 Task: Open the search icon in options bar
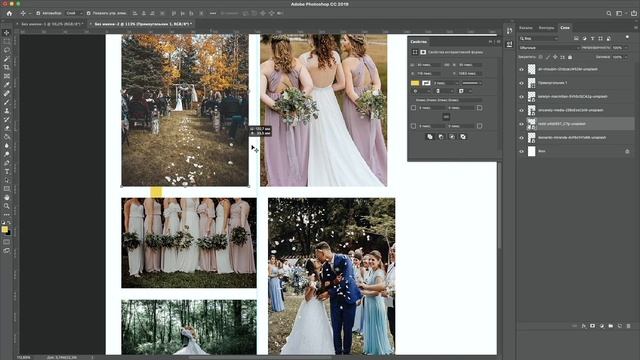(x=609, y=13)
